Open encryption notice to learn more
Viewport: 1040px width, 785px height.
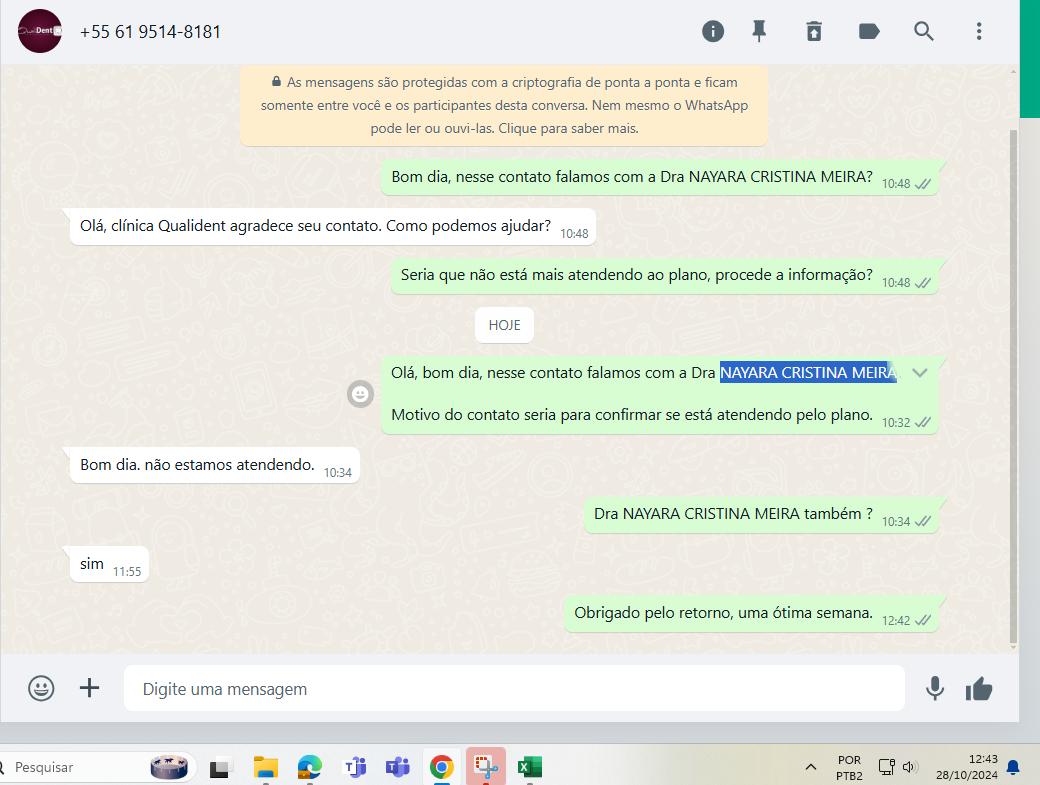504,105
